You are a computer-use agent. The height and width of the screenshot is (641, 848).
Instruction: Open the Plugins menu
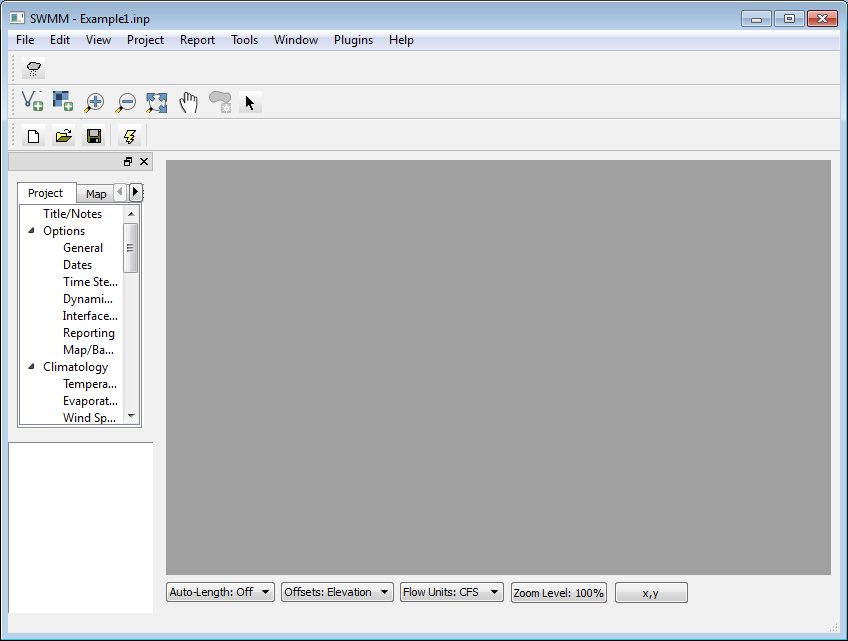(353, 40)
